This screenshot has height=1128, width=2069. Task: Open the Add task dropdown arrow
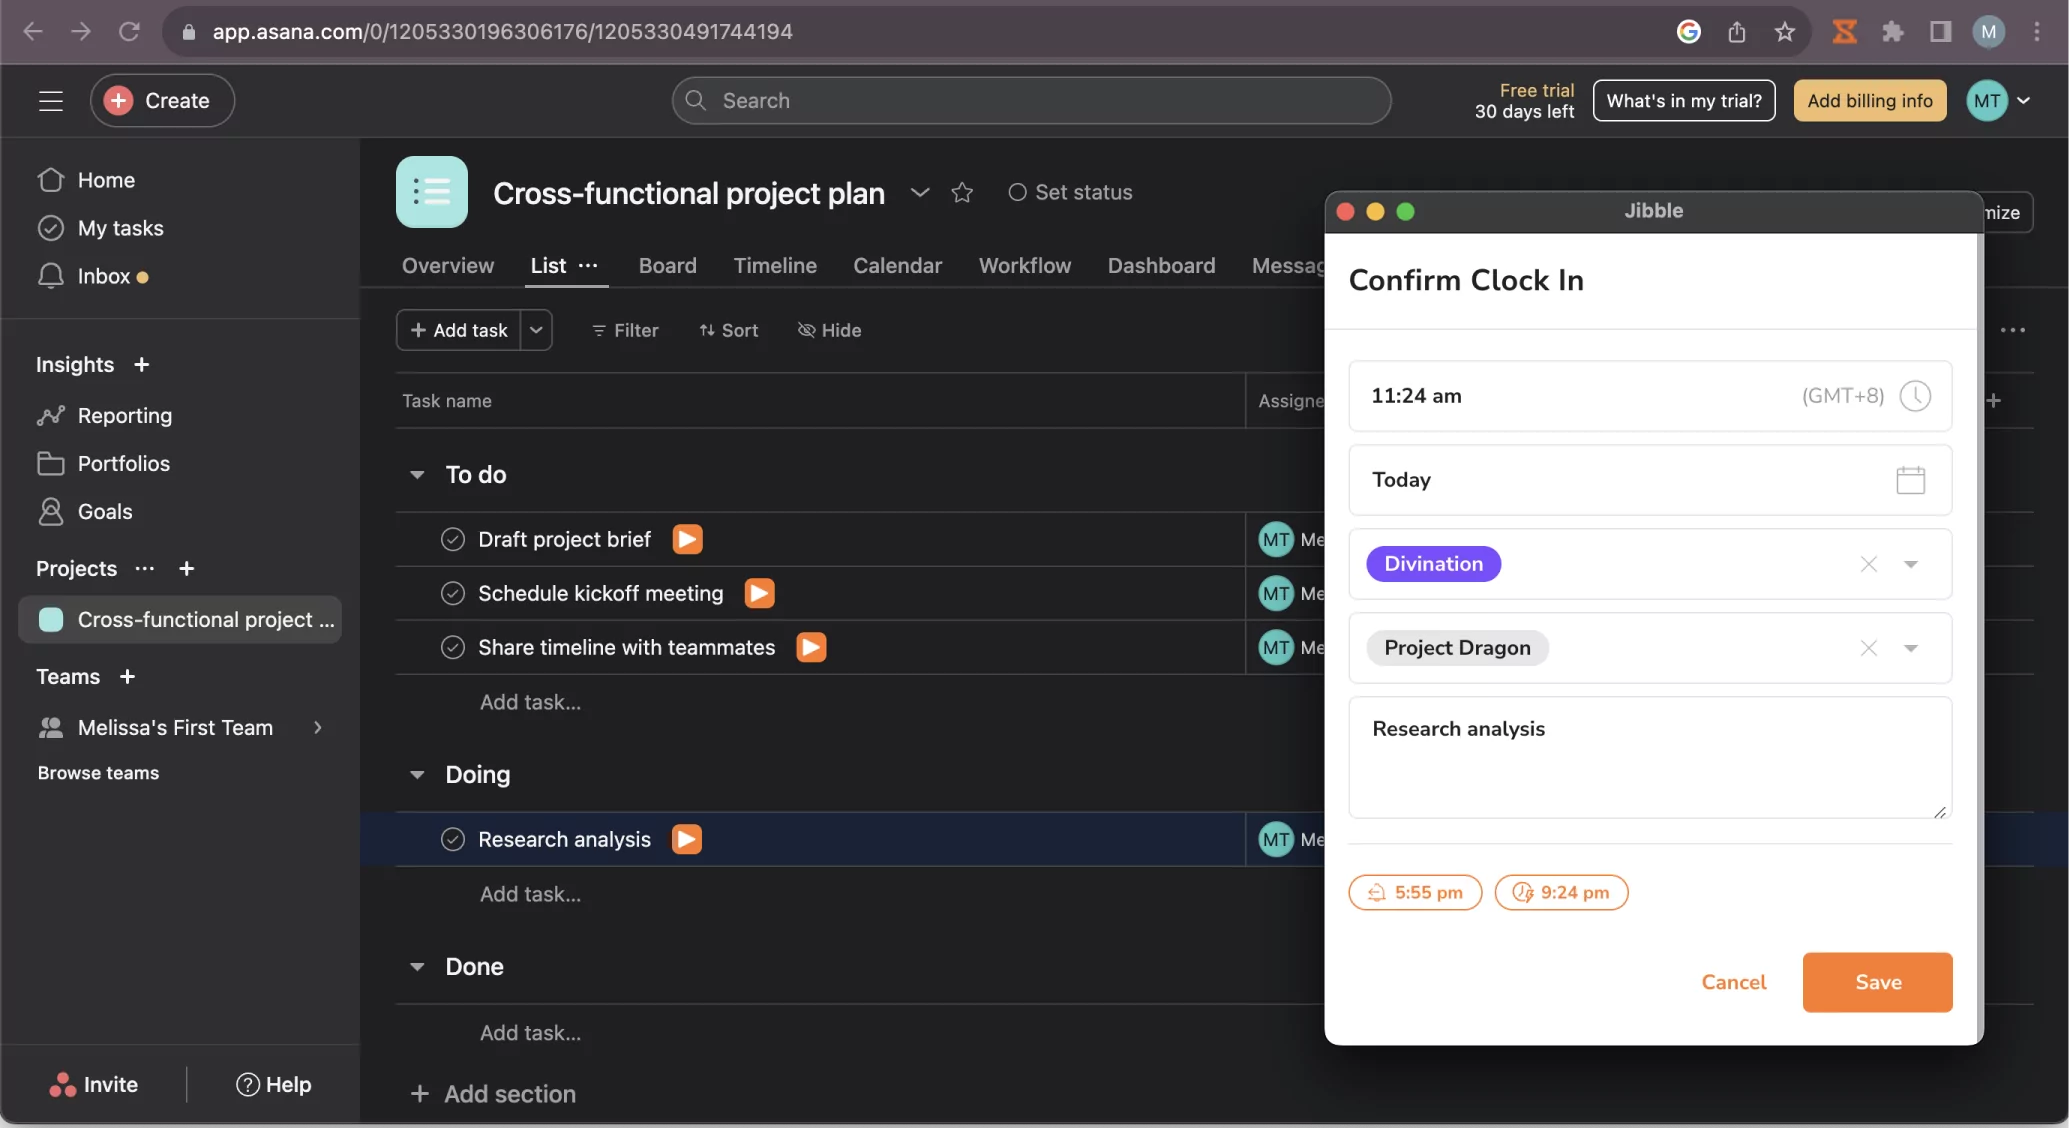pyautogui.click(x=536, y=330)
